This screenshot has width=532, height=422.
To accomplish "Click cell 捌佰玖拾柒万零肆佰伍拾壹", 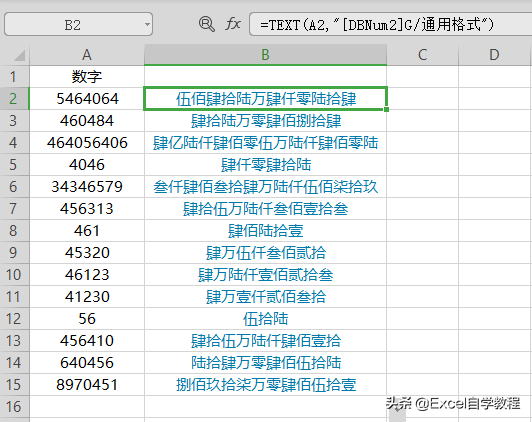I will pos(265,385).
